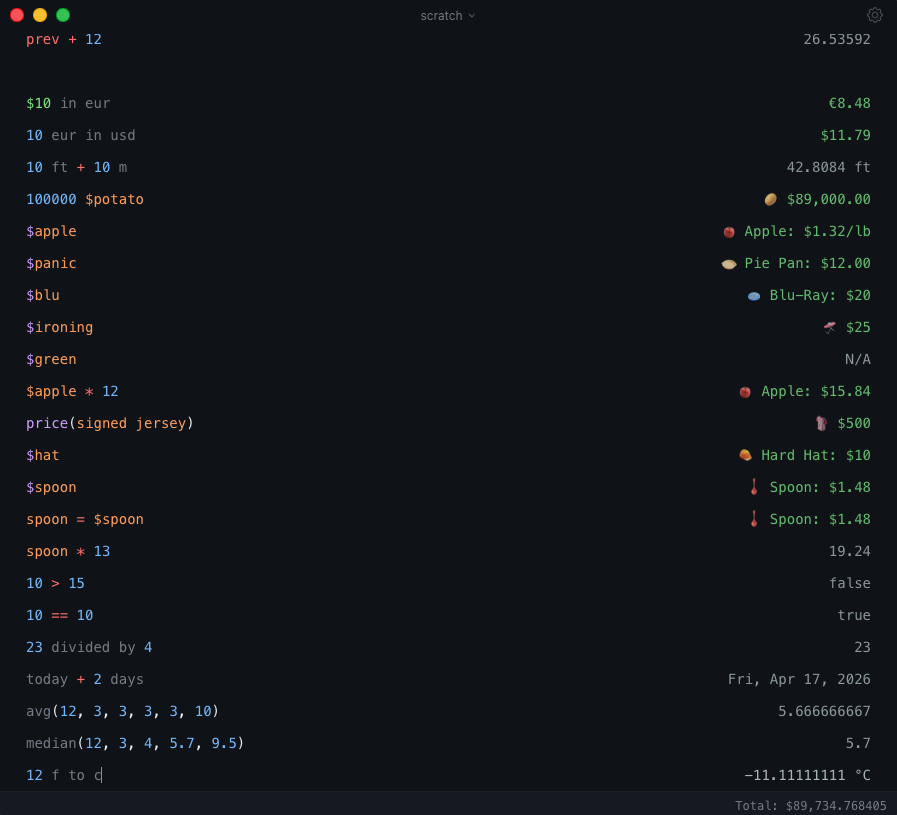The height and width of the screenshot is (815, 897).
Task: Select the median(12, 3, 4, 5.7, 9.5) expression
Action: coord(134,743)
